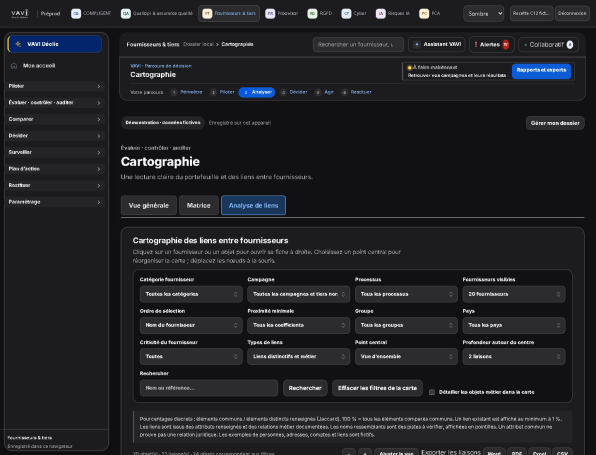The height and width of the screenshot is (455, 596).
Task: Switch to the Matrice tab
Action: click(x=198, y=205)
